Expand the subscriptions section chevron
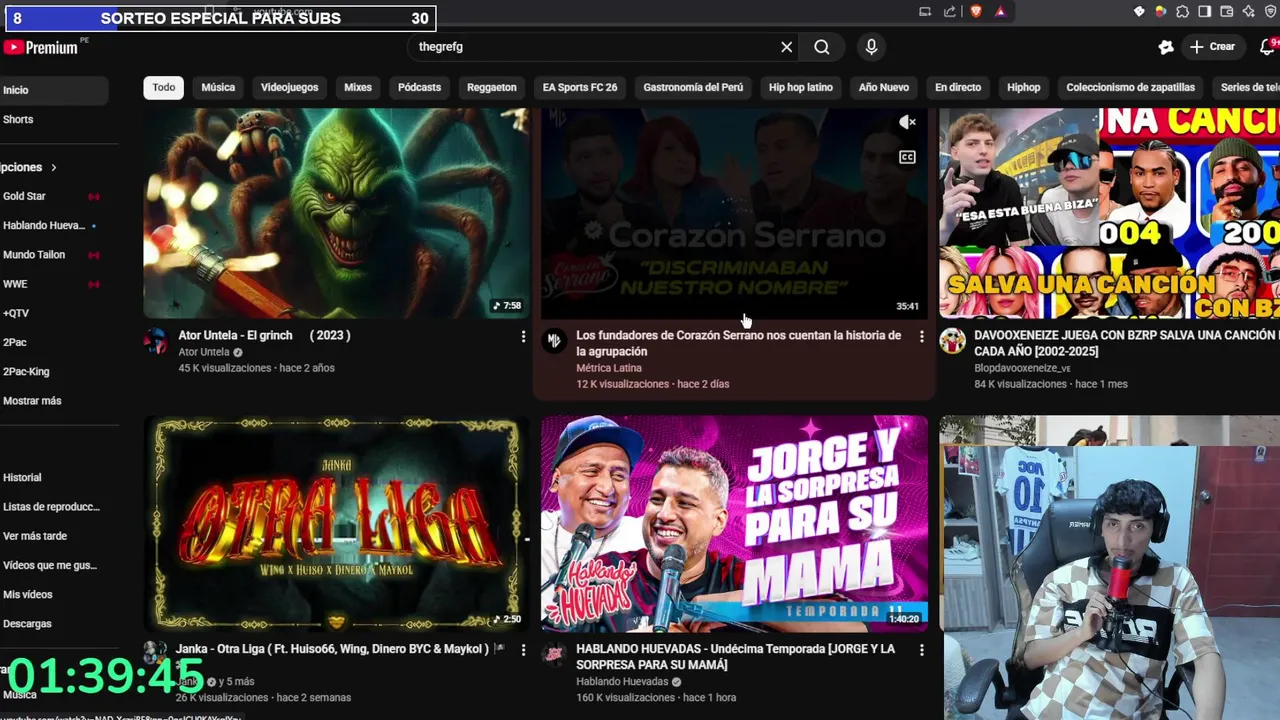The image size is (1280, 720). coord(54,167)
